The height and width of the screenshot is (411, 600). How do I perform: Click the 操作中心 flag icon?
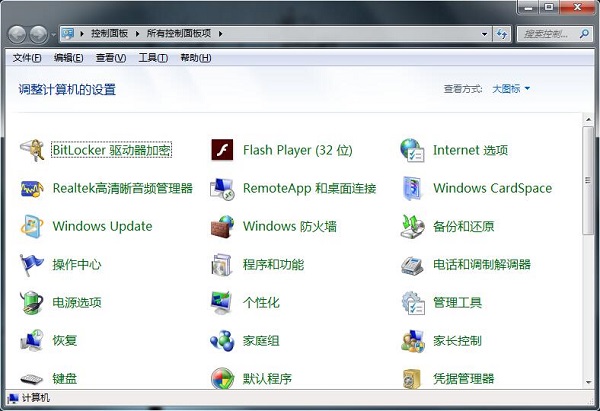coord(31,264)
